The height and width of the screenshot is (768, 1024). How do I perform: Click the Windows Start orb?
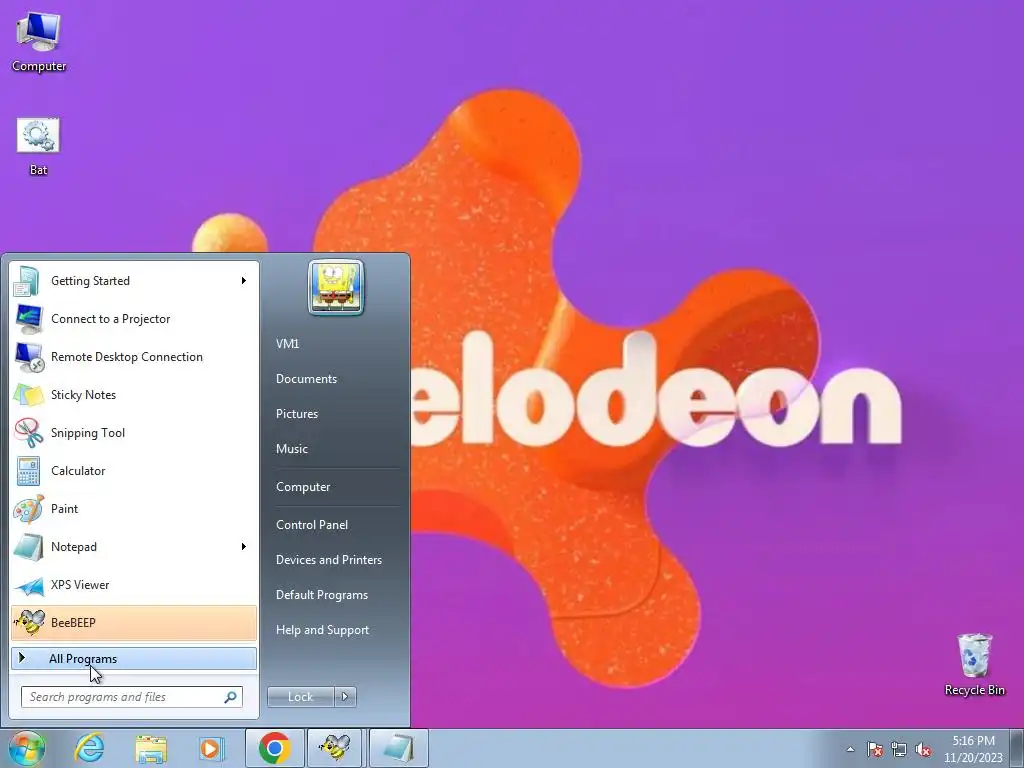tap(26, 748)
